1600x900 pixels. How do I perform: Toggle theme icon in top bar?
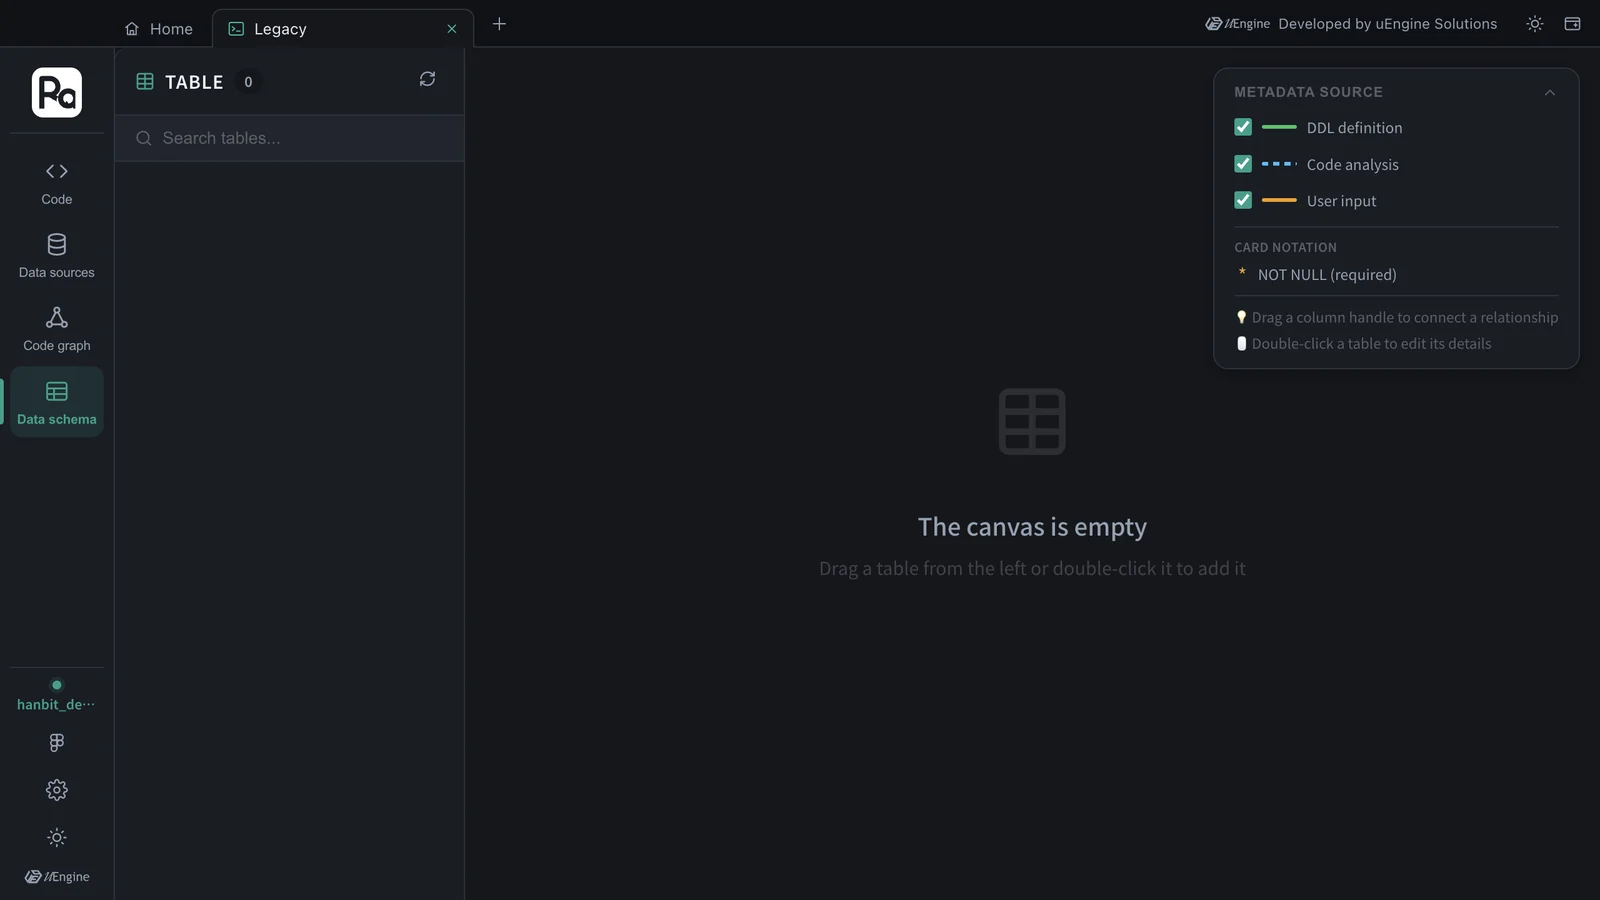click(x=1535, y=24)
